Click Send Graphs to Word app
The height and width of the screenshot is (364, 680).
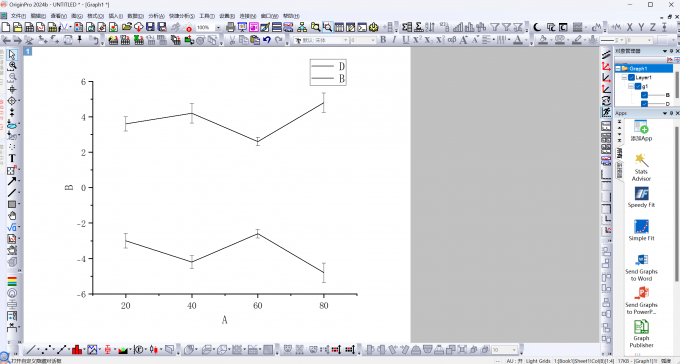641,267
